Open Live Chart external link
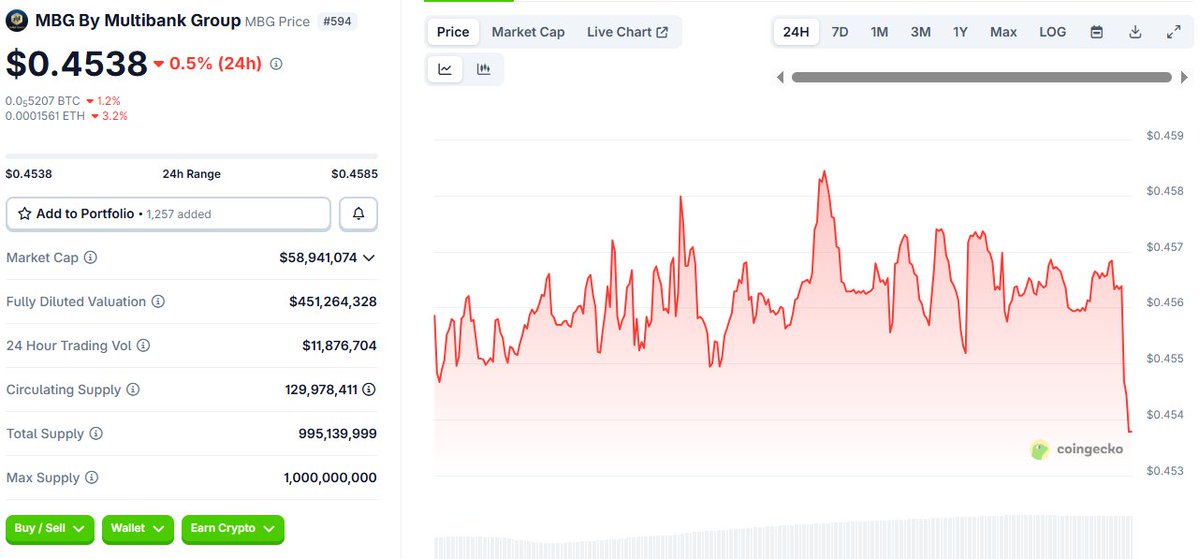This screenshot has width=1199, height=559. click(628, 32)
